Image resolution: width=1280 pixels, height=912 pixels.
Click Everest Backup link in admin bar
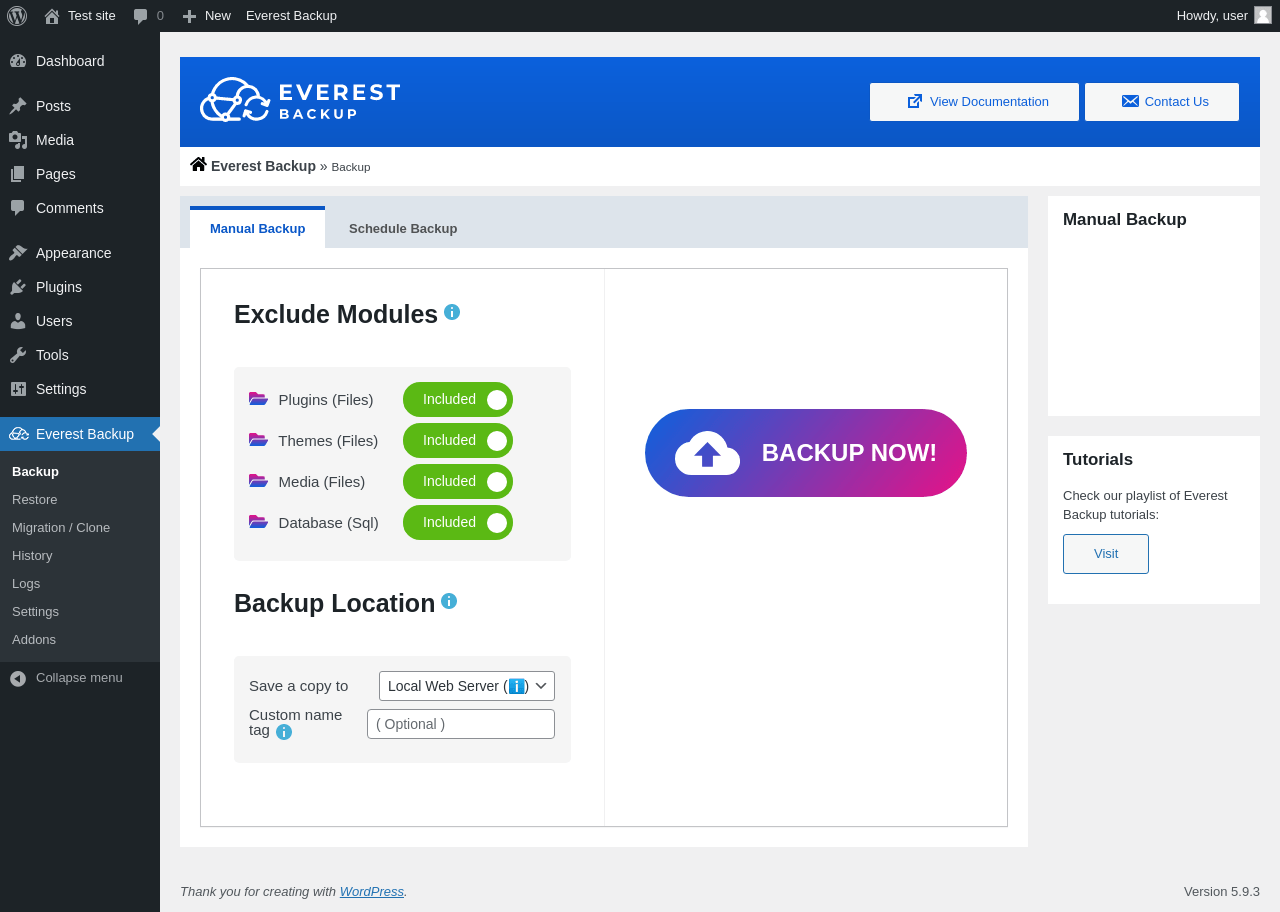coord(291,16)
